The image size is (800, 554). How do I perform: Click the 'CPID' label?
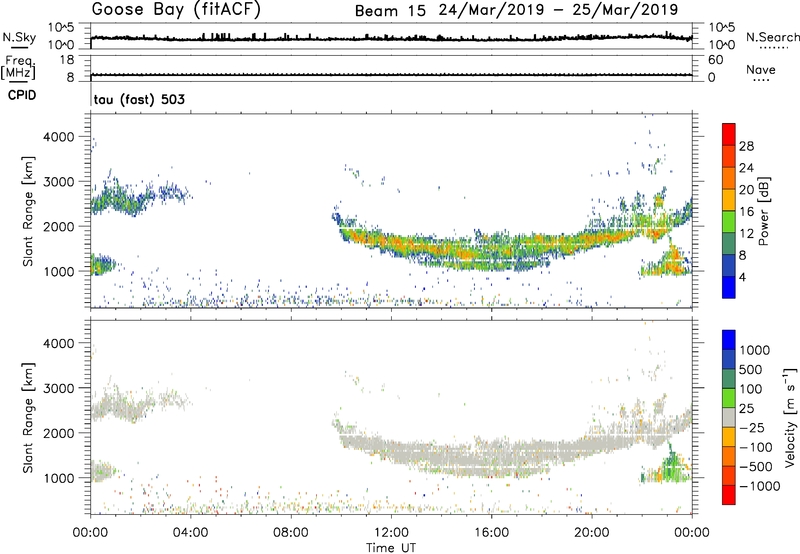tap(22, 95)
